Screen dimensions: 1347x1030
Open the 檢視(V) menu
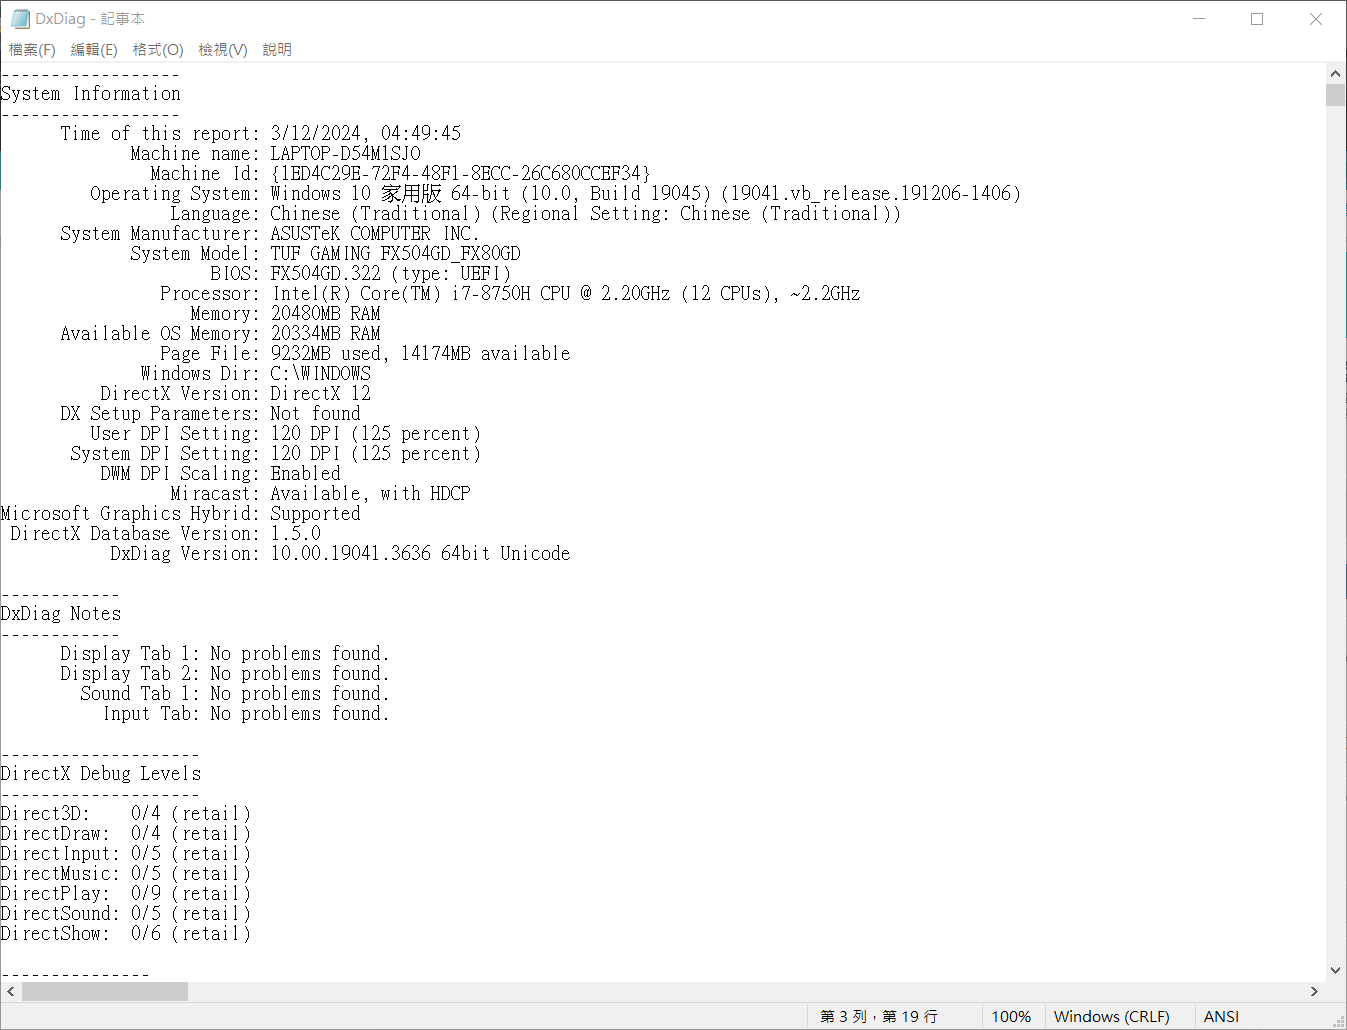(x=222, y=50)
